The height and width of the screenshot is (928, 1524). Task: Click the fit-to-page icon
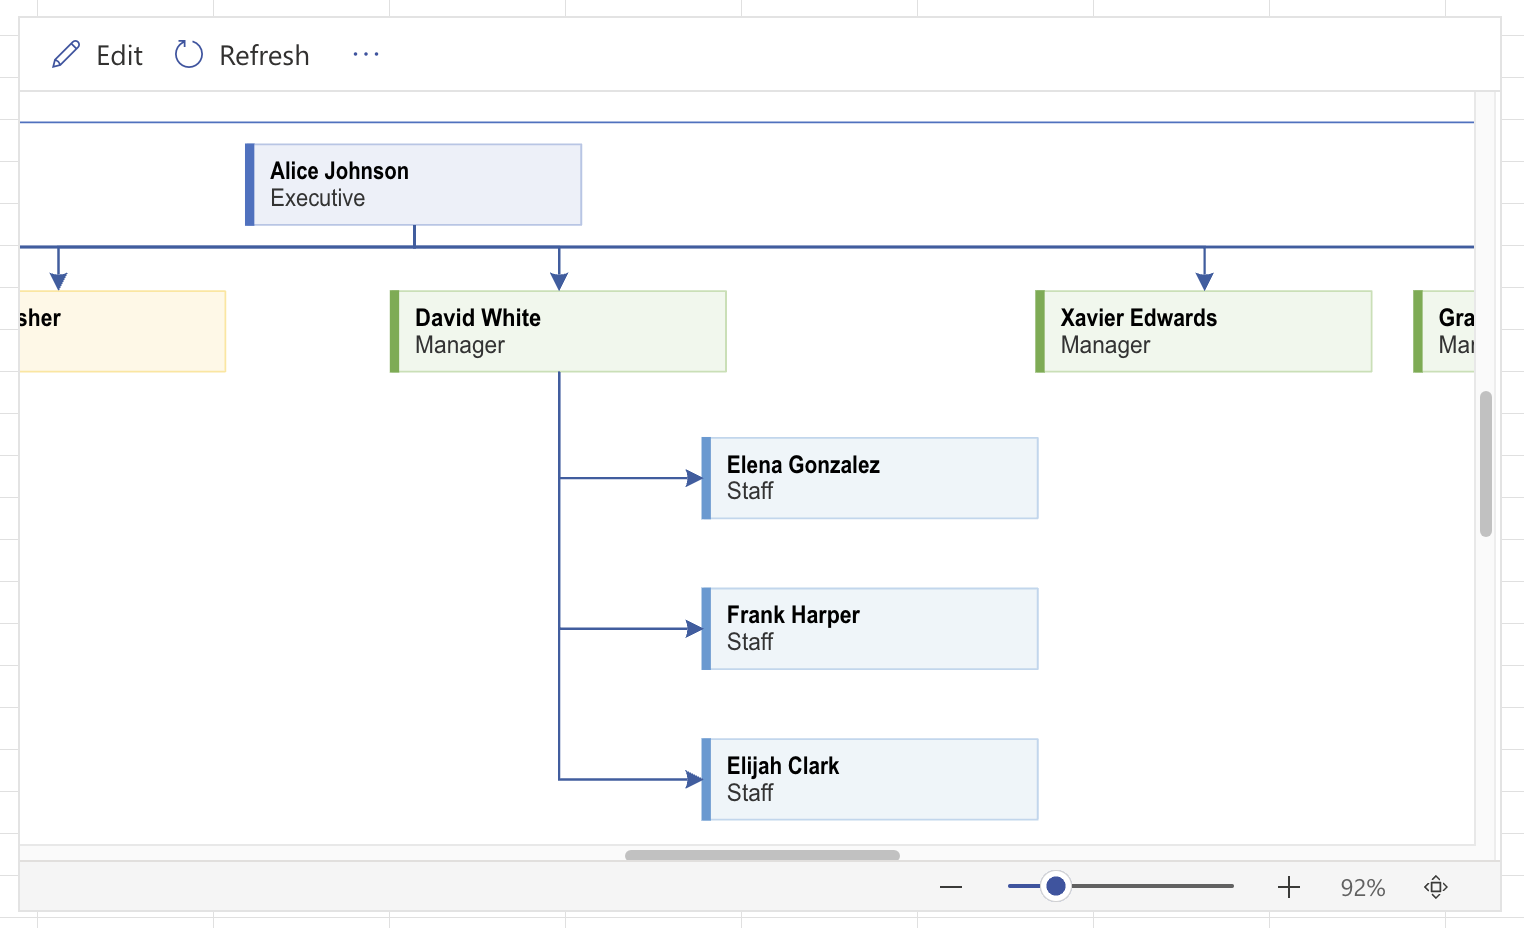point(1436,887)
